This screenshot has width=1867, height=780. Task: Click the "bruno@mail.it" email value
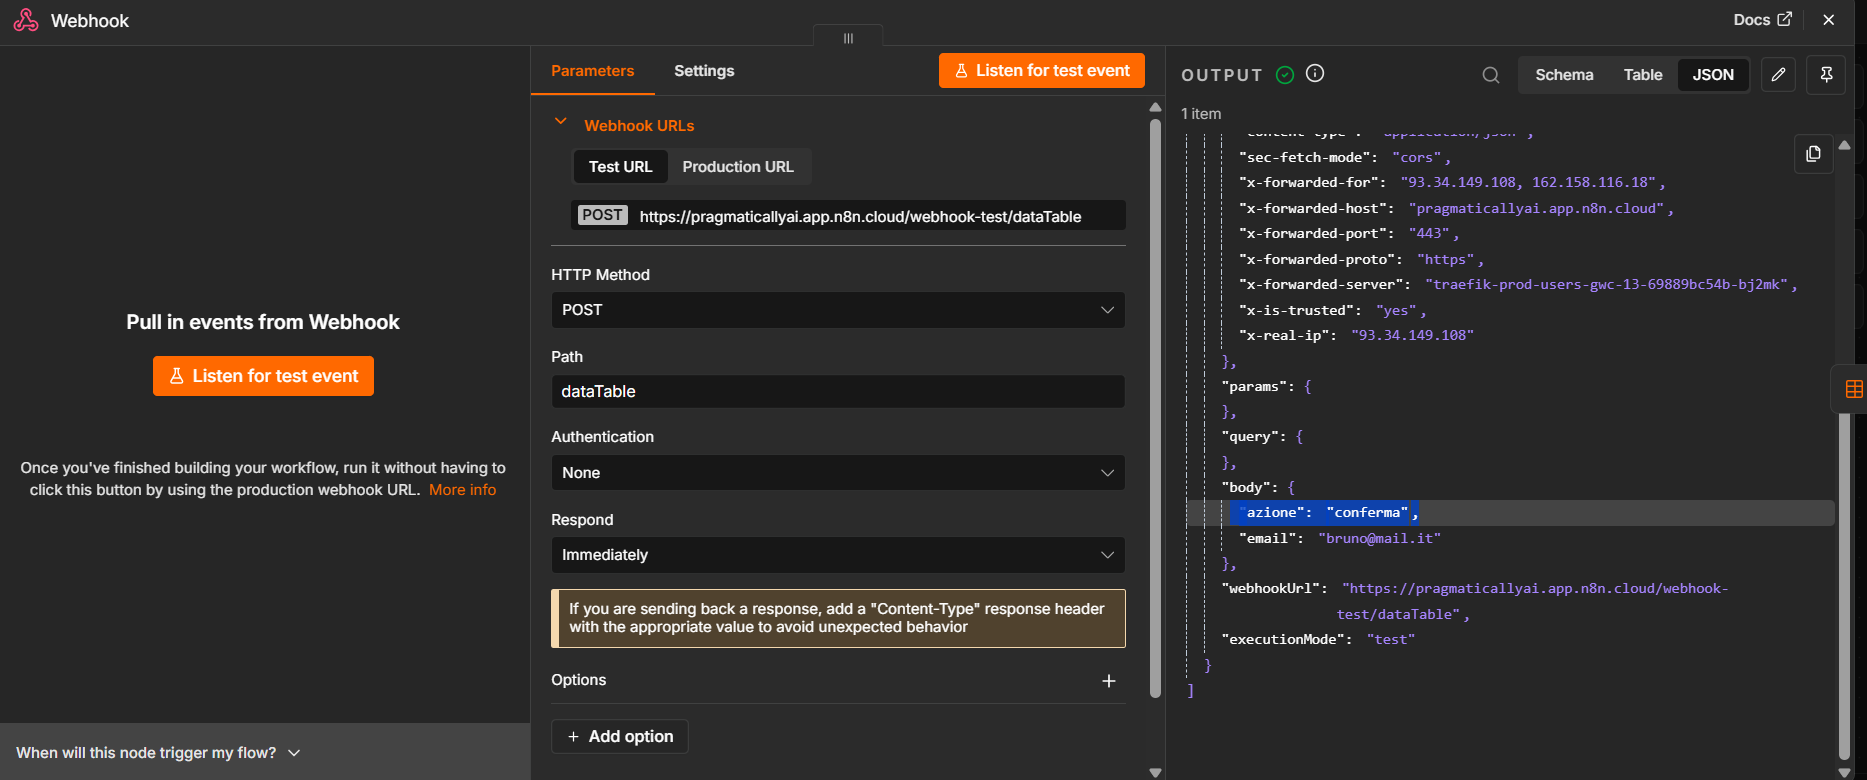1379,538
